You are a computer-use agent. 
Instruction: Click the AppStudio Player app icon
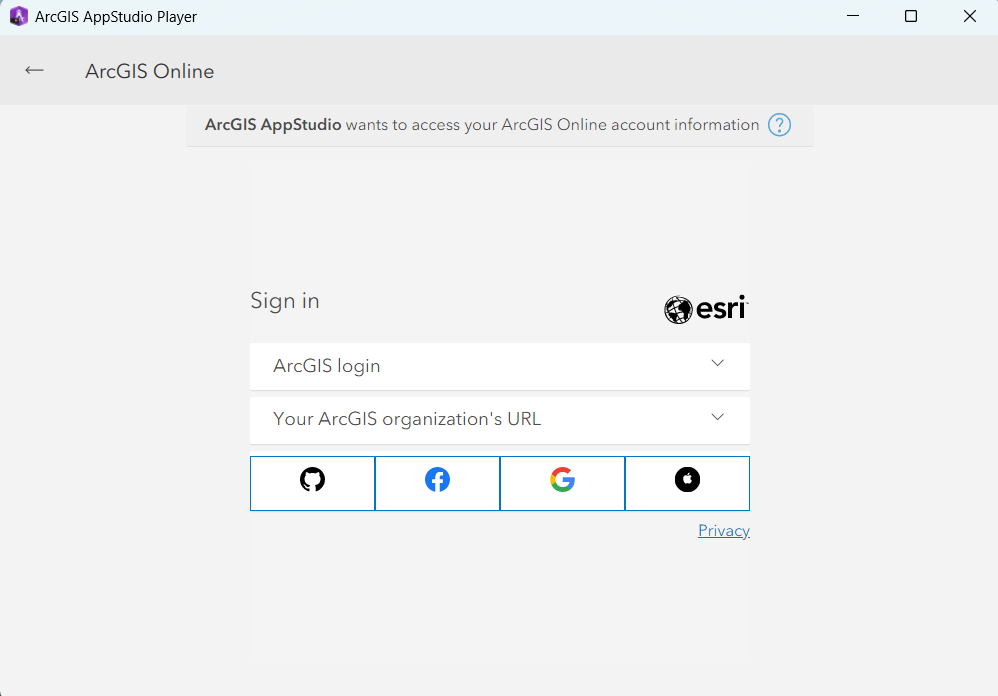click(18, 16)
